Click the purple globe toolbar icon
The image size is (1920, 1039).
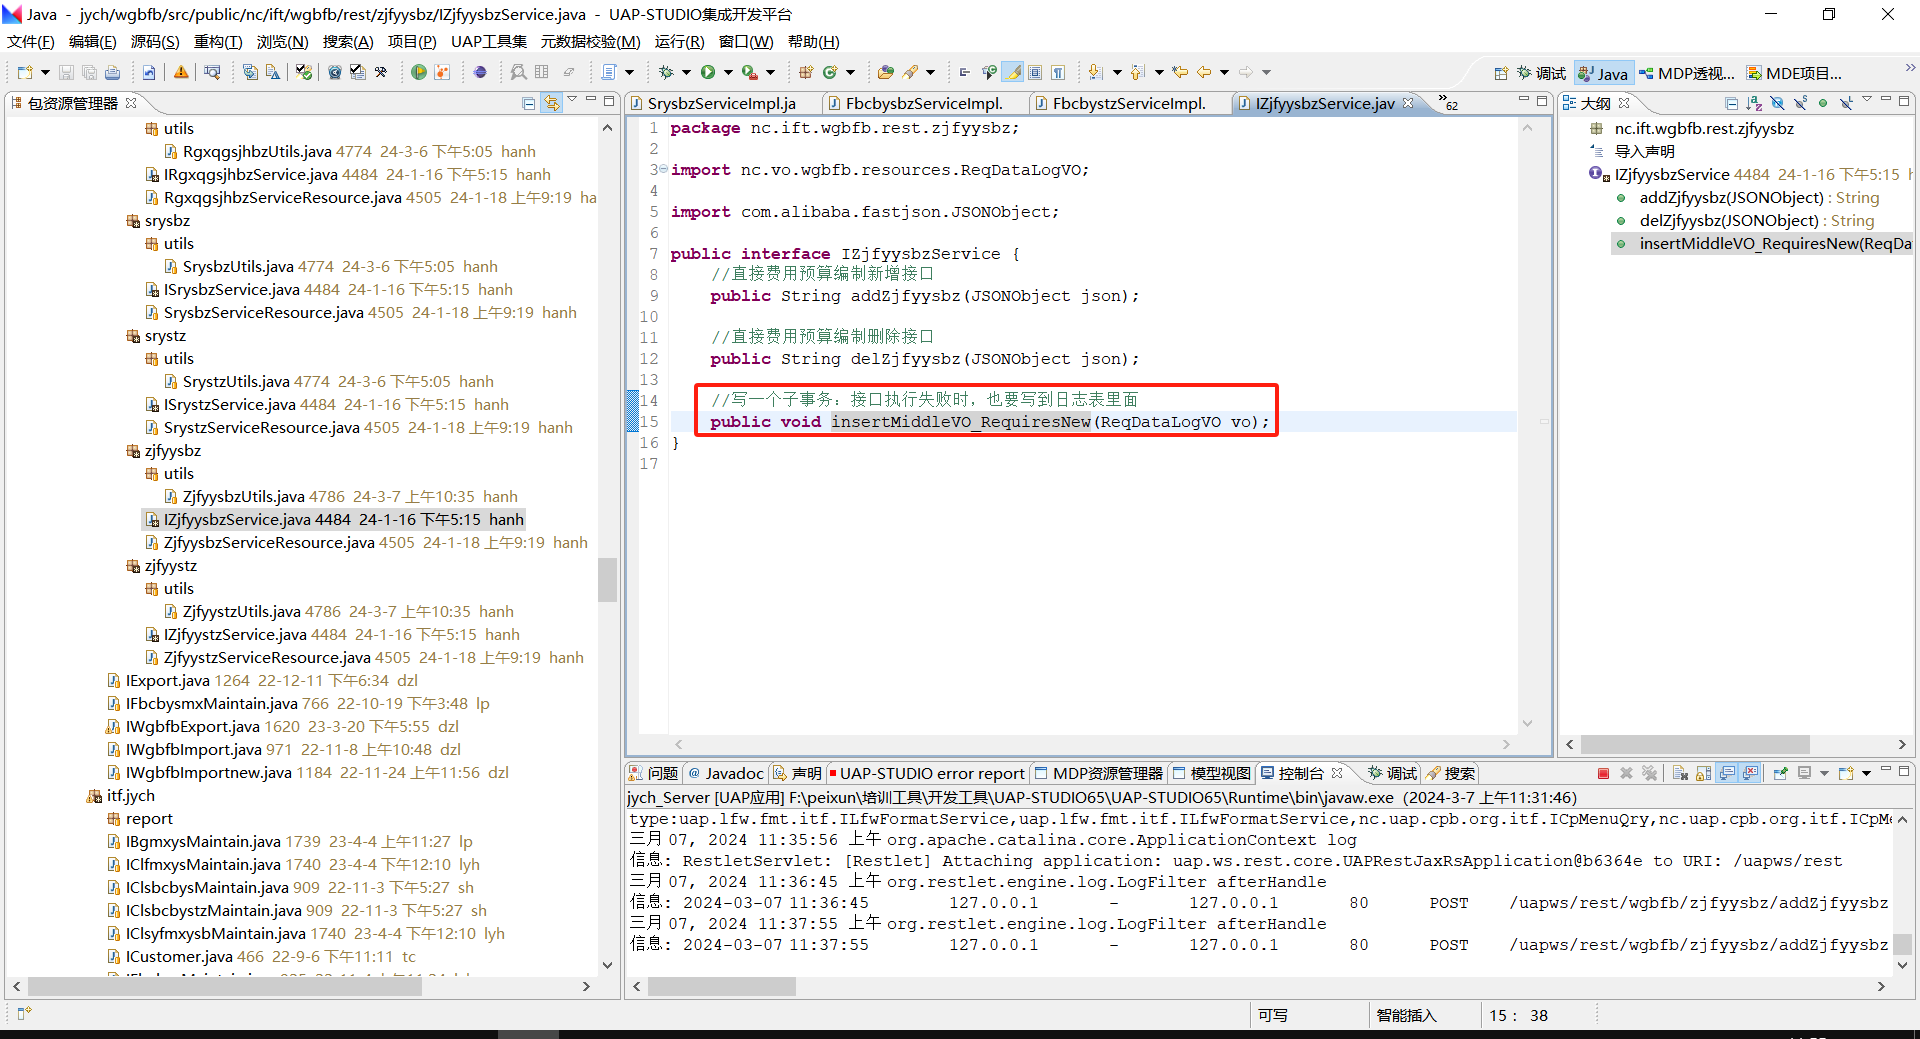[480, 72]
